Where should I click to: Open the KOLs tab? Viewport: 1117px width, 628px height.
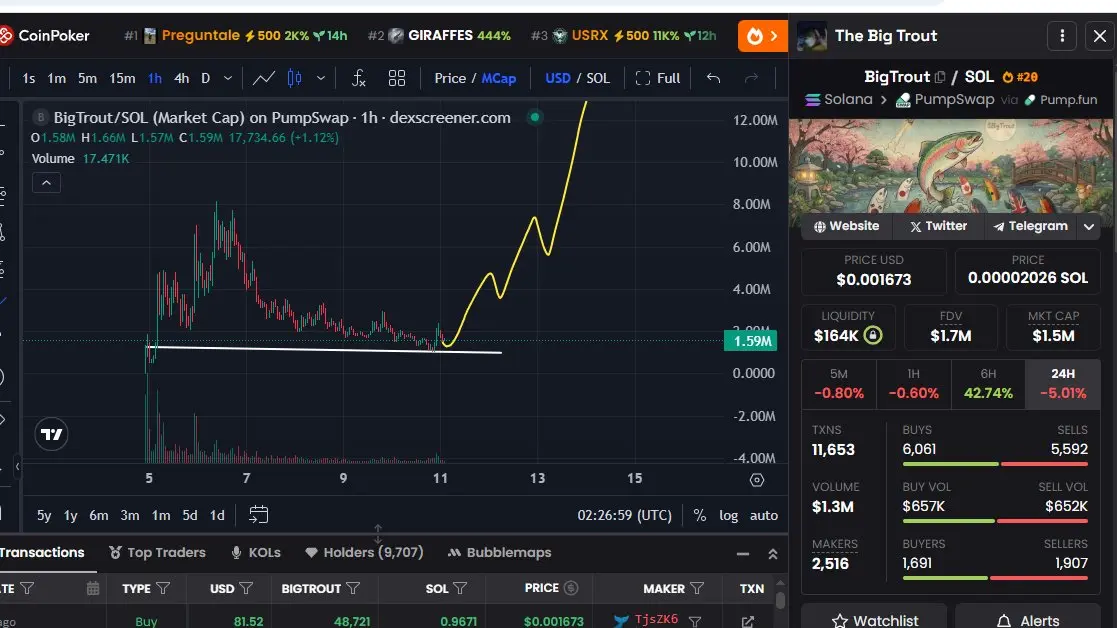point(256,553)
